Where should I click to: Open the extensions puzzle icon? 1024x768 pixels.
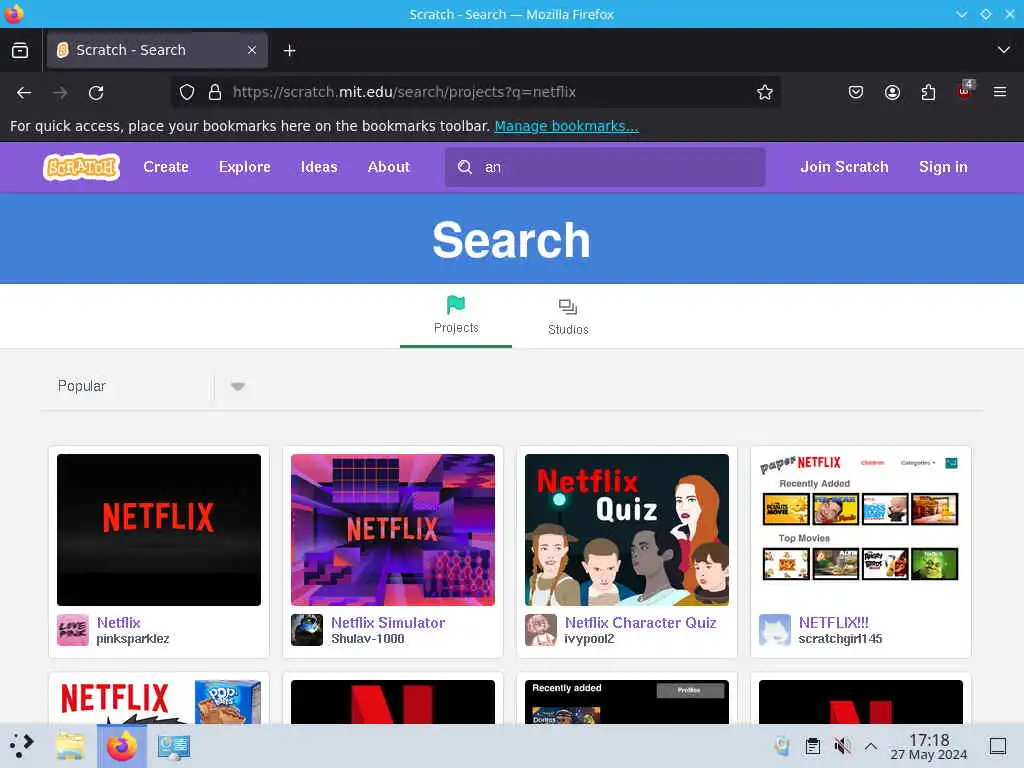(928, 92)
